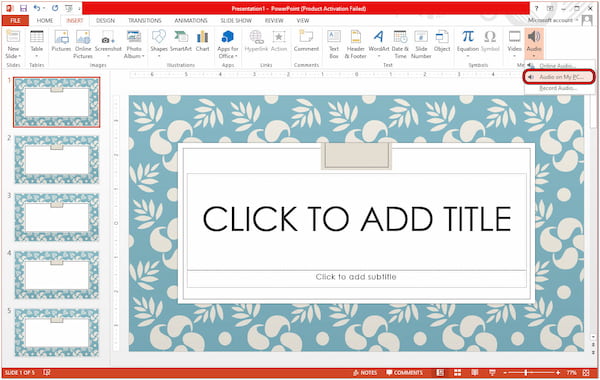
Task: Open the Shapes gallery
Action: coord(159,44)
